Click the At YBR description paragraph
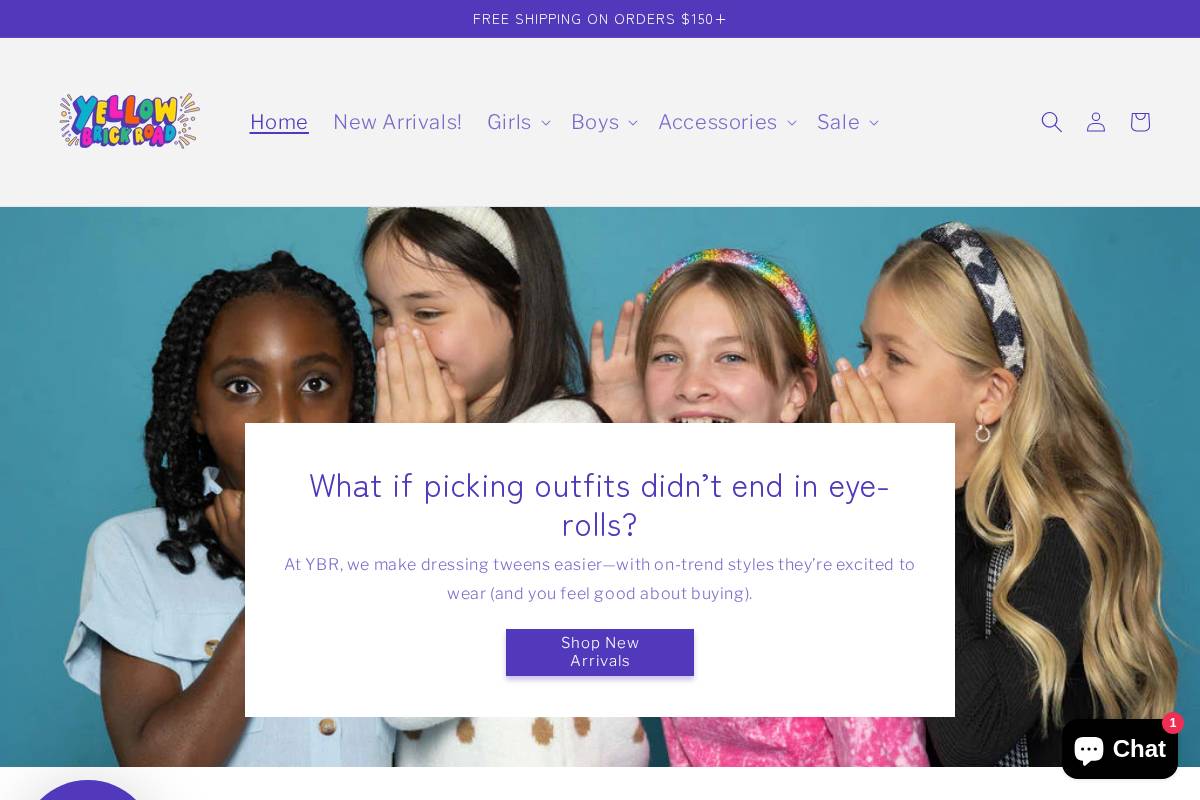Viewport: 1200px width, 800px height. [600, 579]
